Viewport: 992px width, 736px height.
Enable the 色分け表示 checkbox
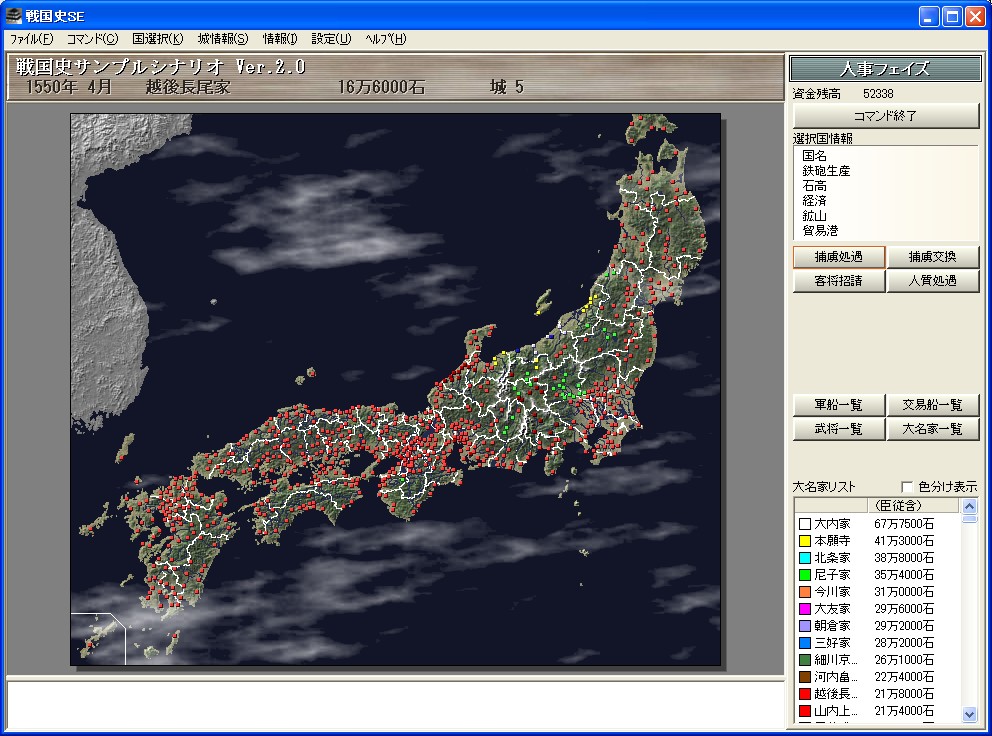(x=907, y=487)
